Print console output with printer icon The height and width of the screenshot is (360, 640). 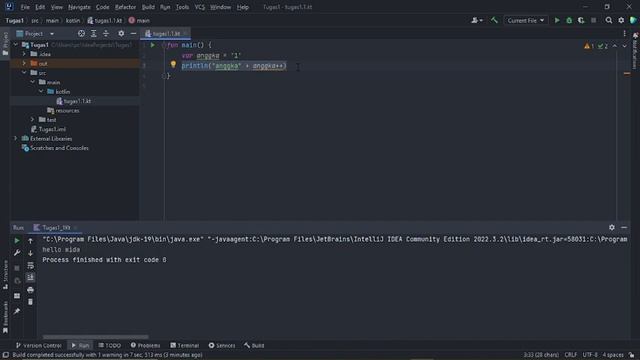[x=31, y=290]
